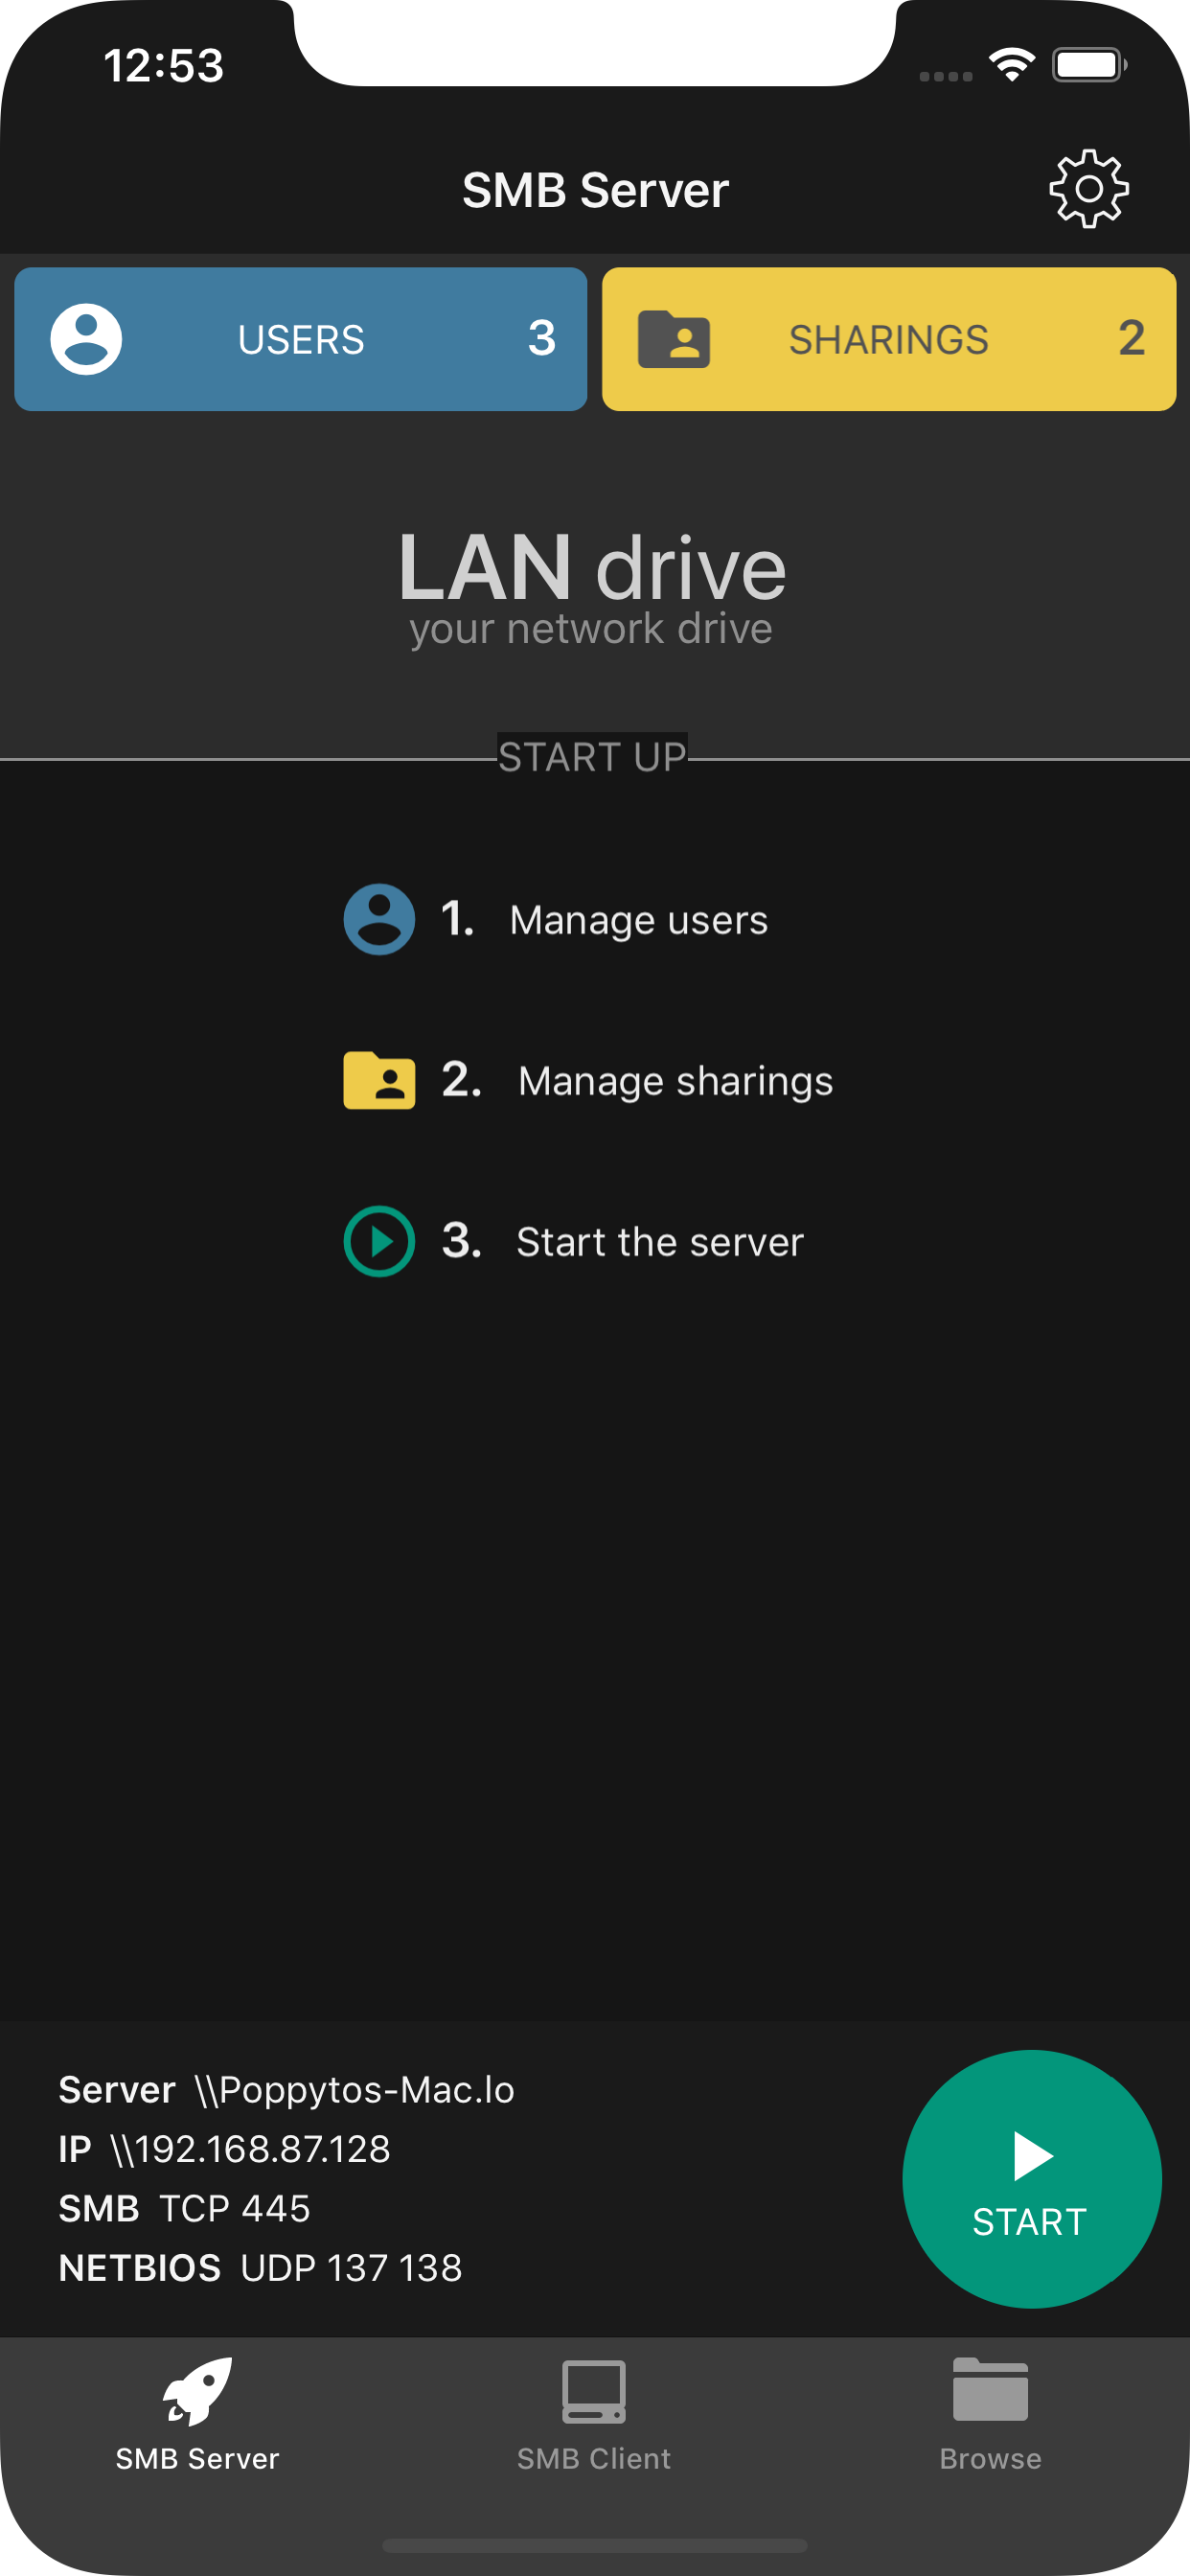The image size is (1190, 2576).
Task: Open settings with the gear icon
Action: pyautogui.click(x=1088, y=189)
